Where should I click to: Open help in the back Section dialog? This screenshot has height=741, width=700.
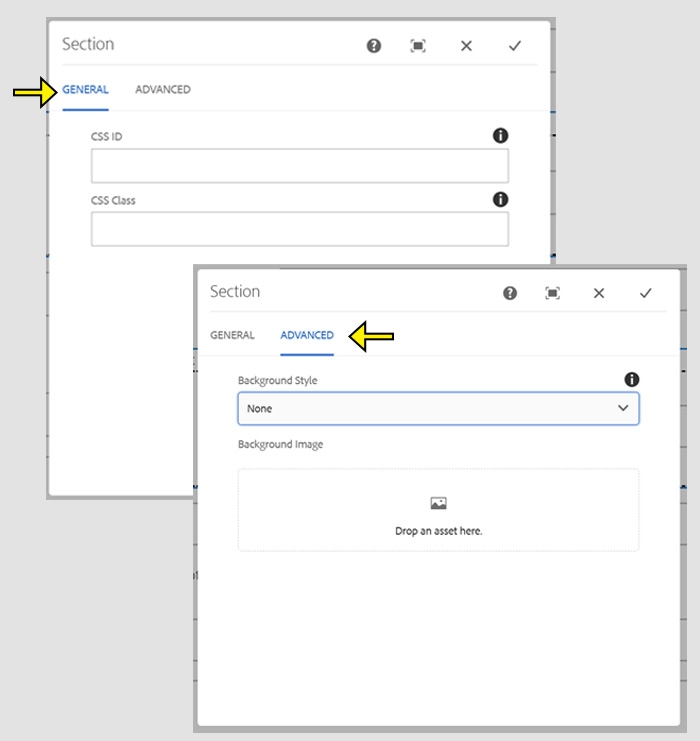373,46
